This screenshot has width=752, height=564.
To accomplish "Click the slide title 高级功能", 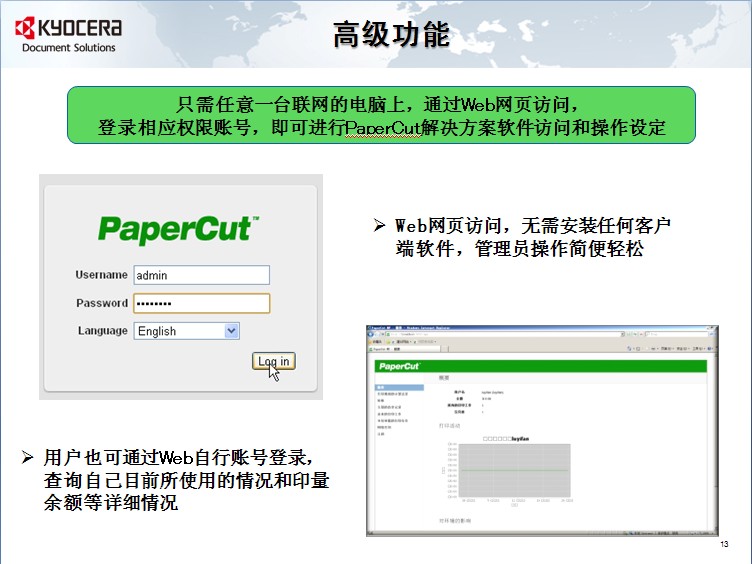I will 391,36.
